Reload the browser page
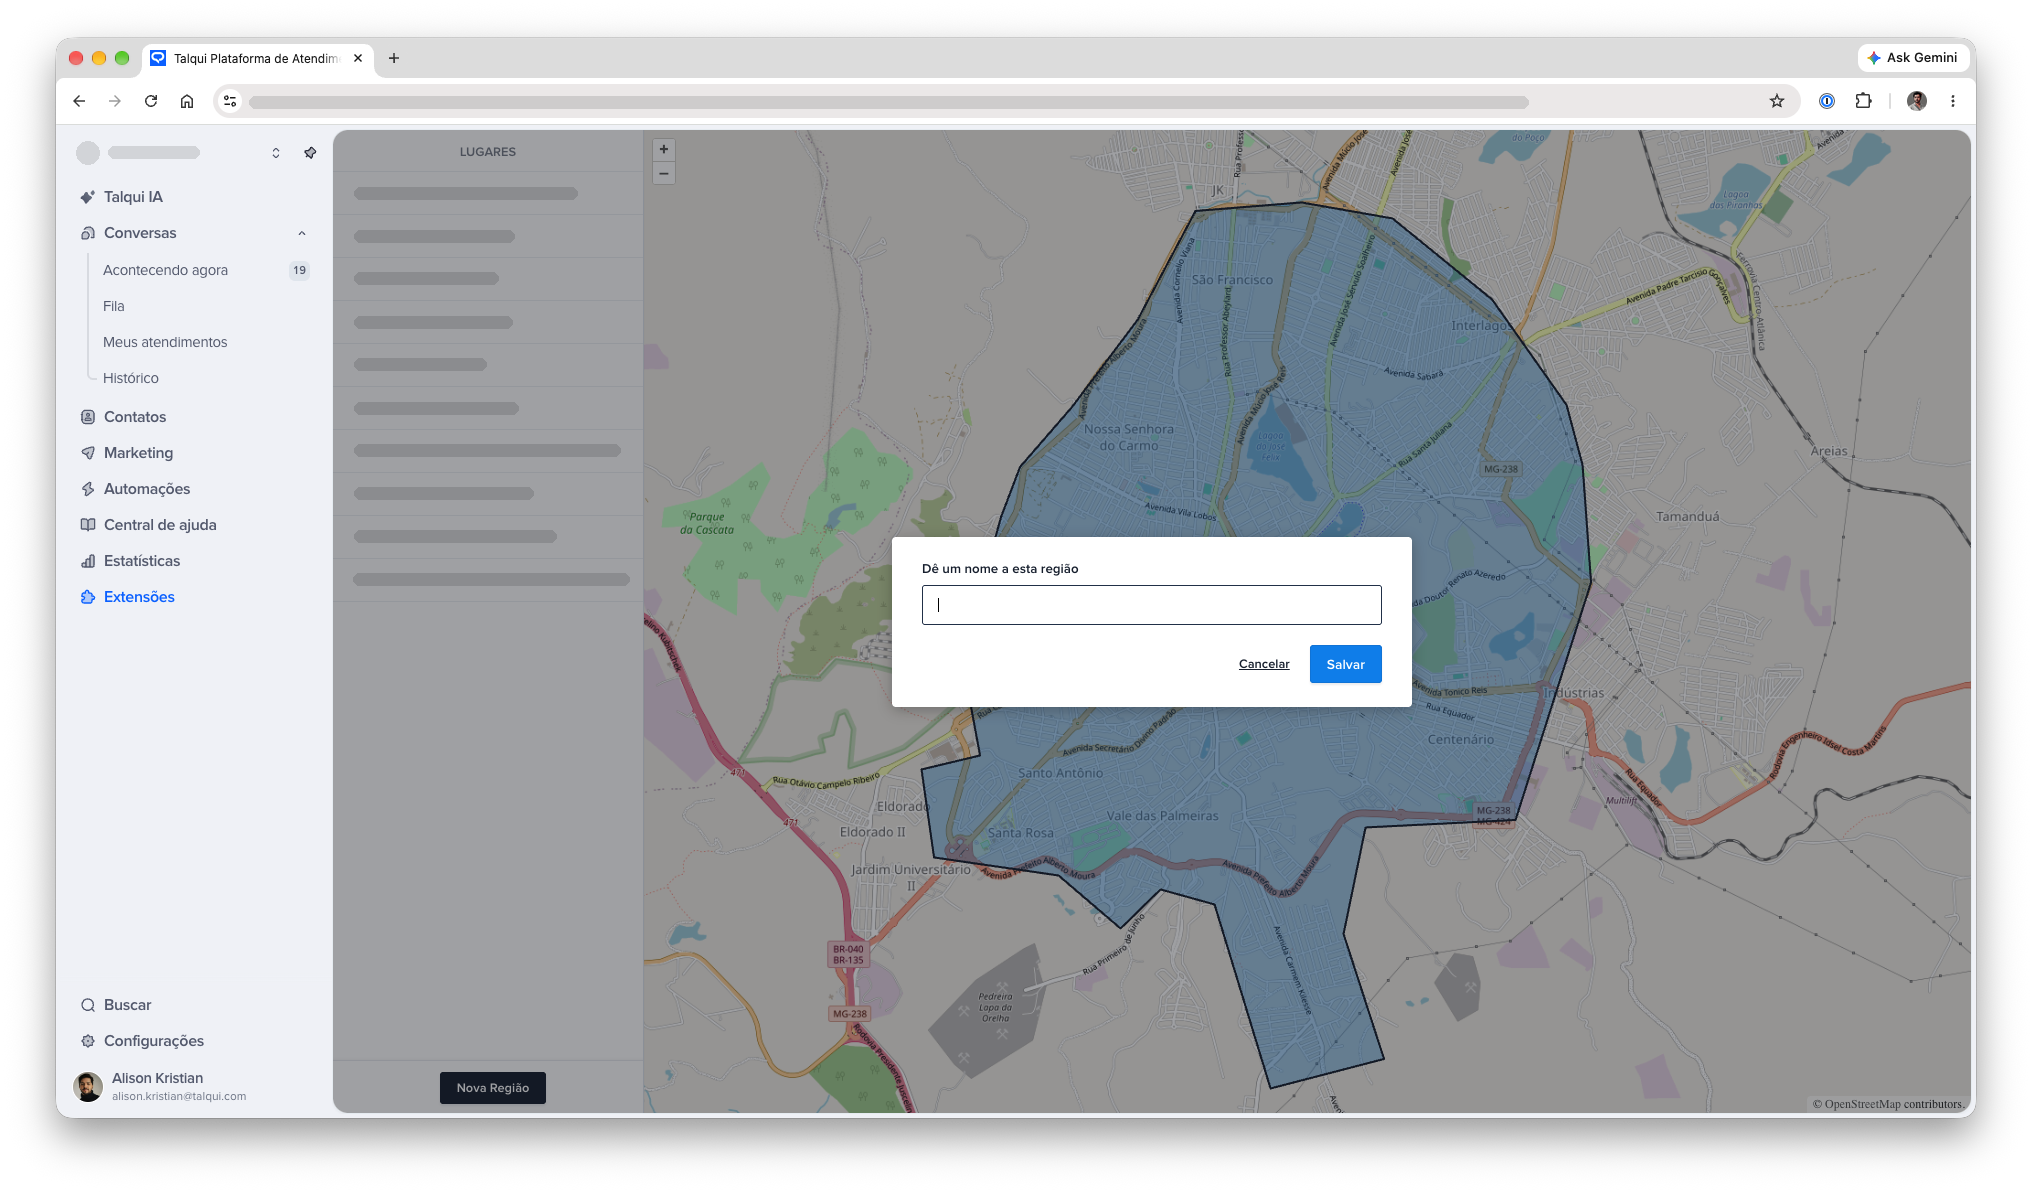Viewport: 2032px width, 1192px height. (x=151, y=101)
